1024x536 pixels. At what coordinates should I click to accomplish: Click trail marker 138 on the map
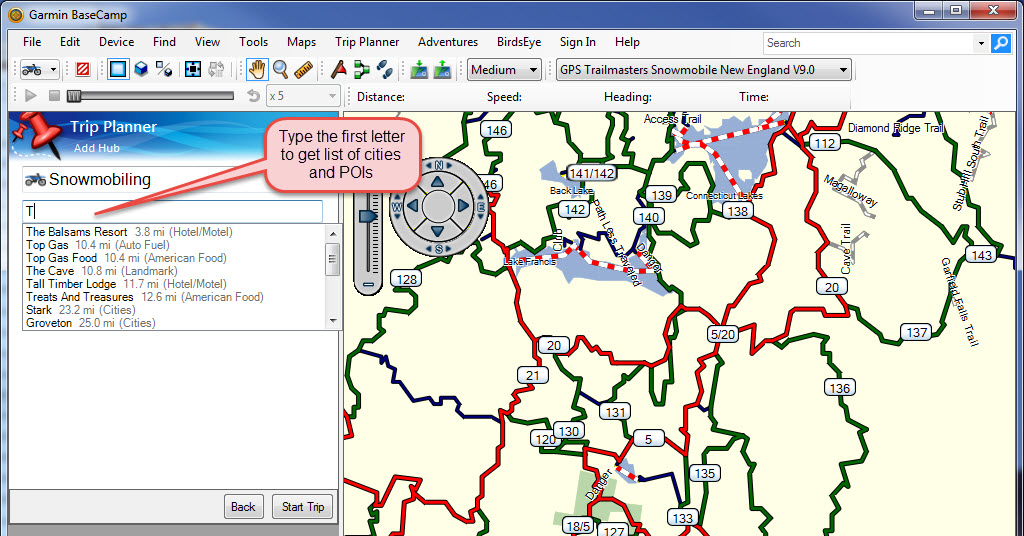click(x=738, y=211)
